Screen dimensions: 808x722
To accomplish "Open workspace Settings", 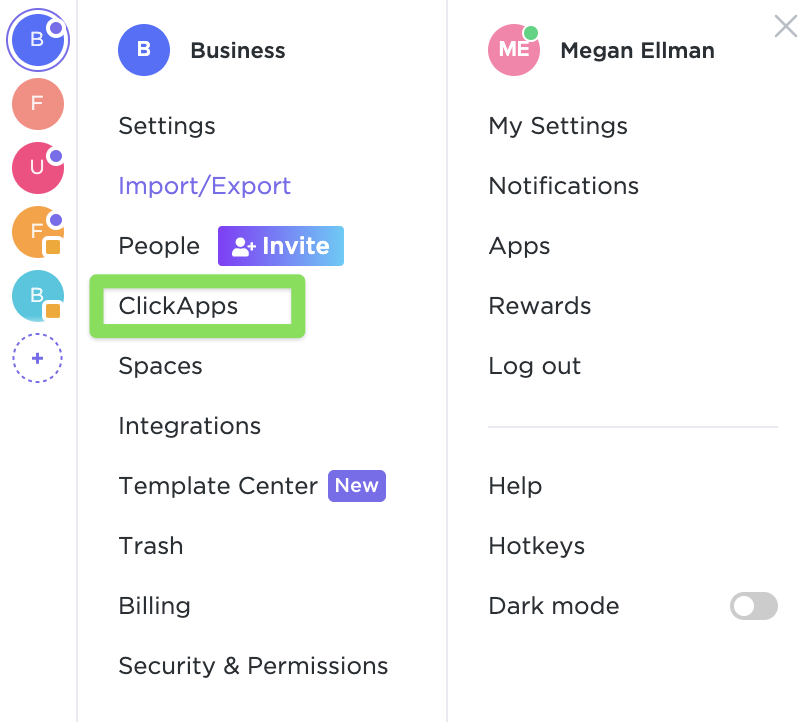I will (x=167, y=126).
